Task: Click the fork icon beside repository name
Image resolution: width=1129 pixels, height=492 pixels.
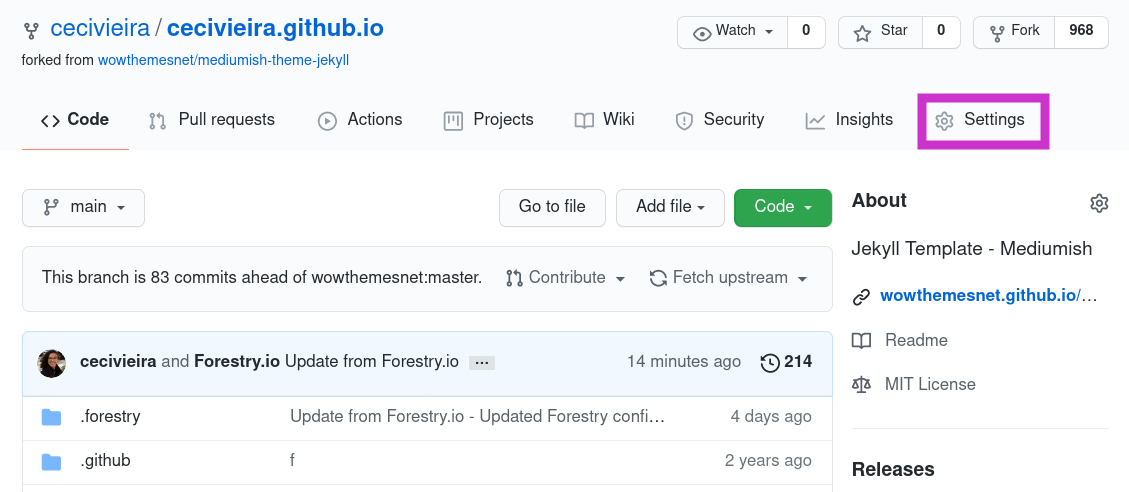Action: click(x=31, y=30)
